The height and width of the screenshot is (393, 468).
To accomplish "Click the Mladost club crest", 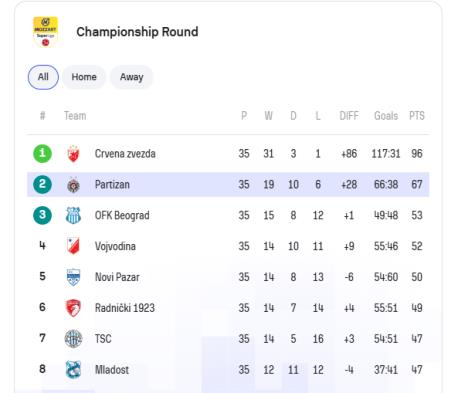I will tap(73, 369).
